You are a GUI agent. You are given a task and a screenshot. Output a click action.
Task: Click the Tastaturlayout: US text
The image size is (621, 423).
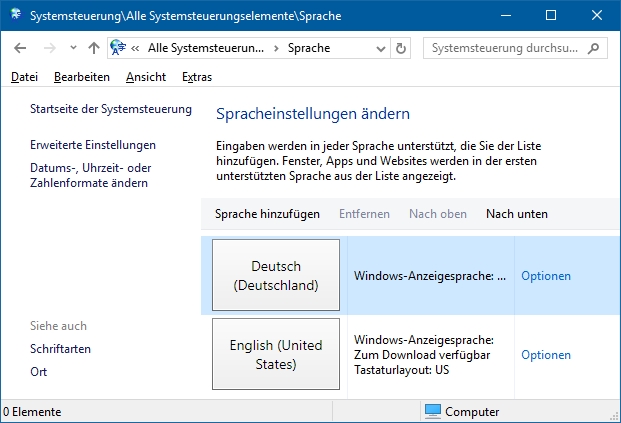point(402,370)
